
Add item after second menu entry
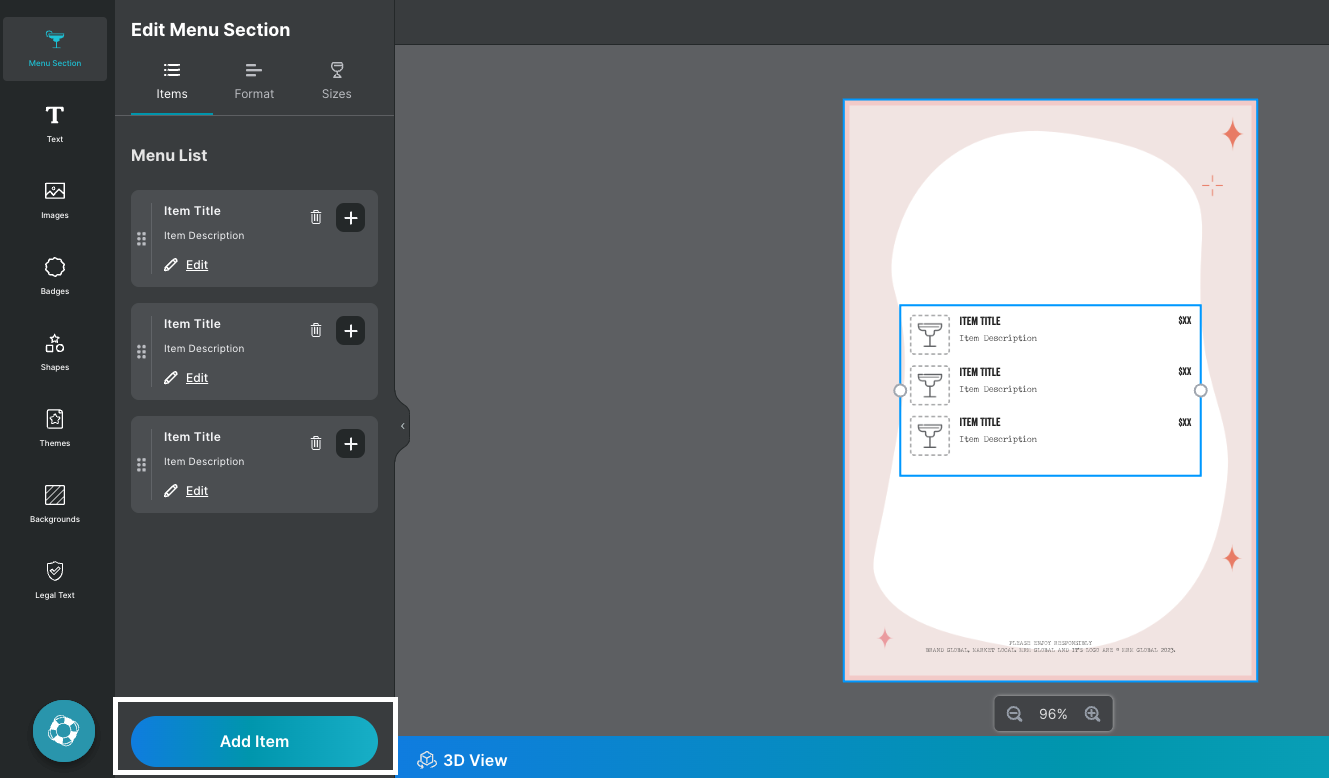(x=350, y=330)
